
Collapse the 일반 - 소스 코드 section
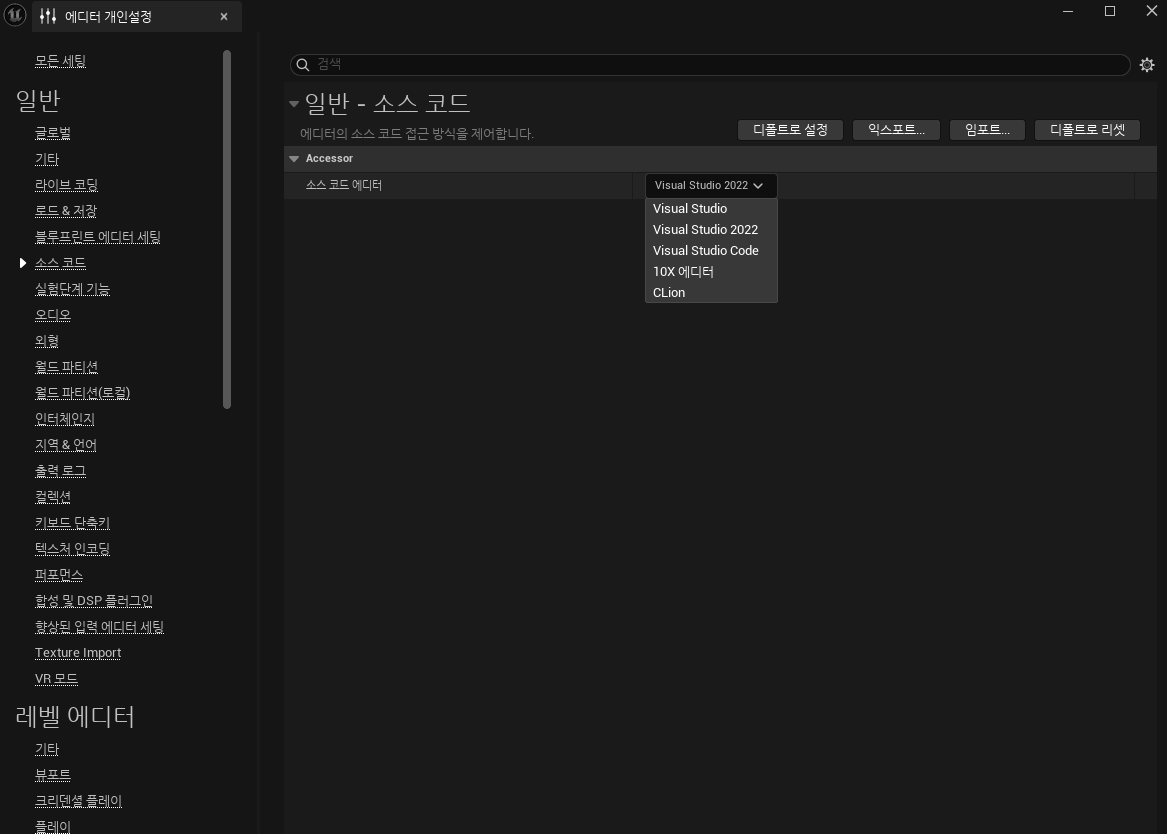coord(294,103)
